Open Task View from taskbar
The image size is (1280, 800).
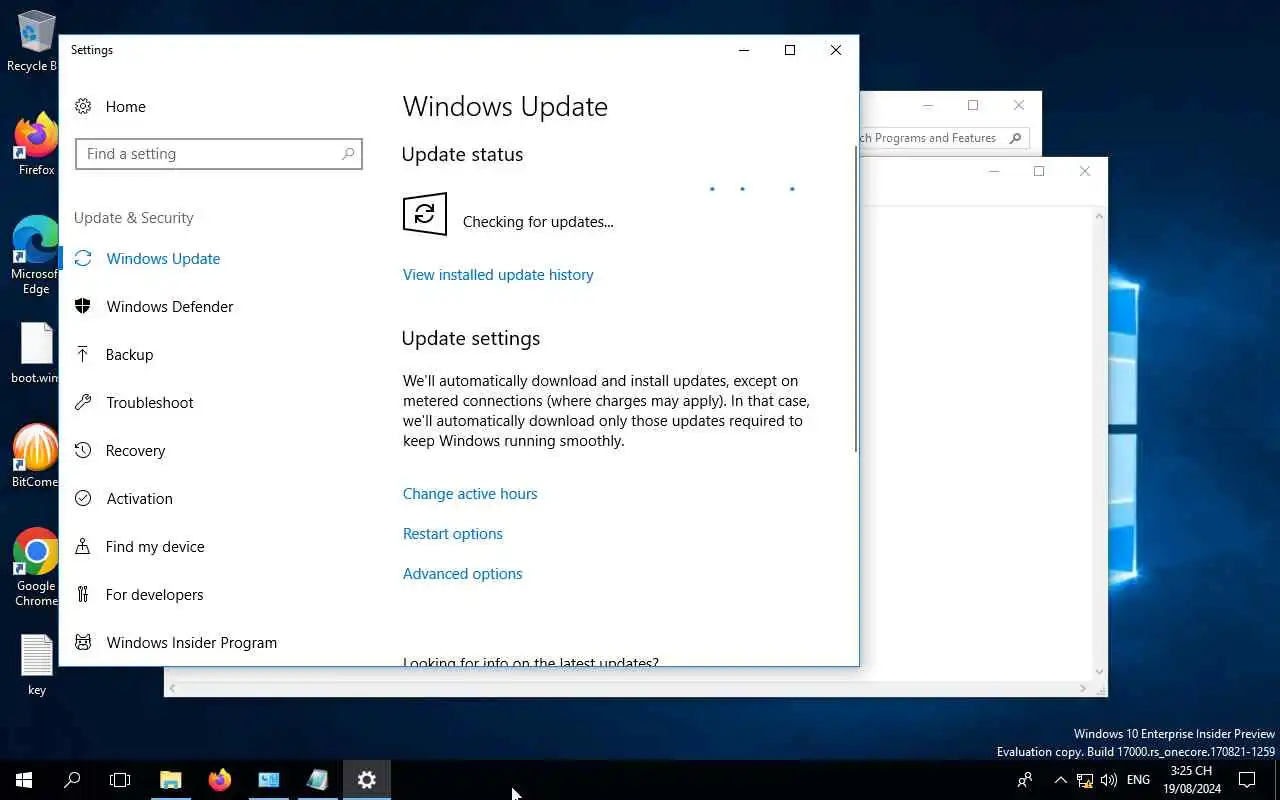click(120, 780)
